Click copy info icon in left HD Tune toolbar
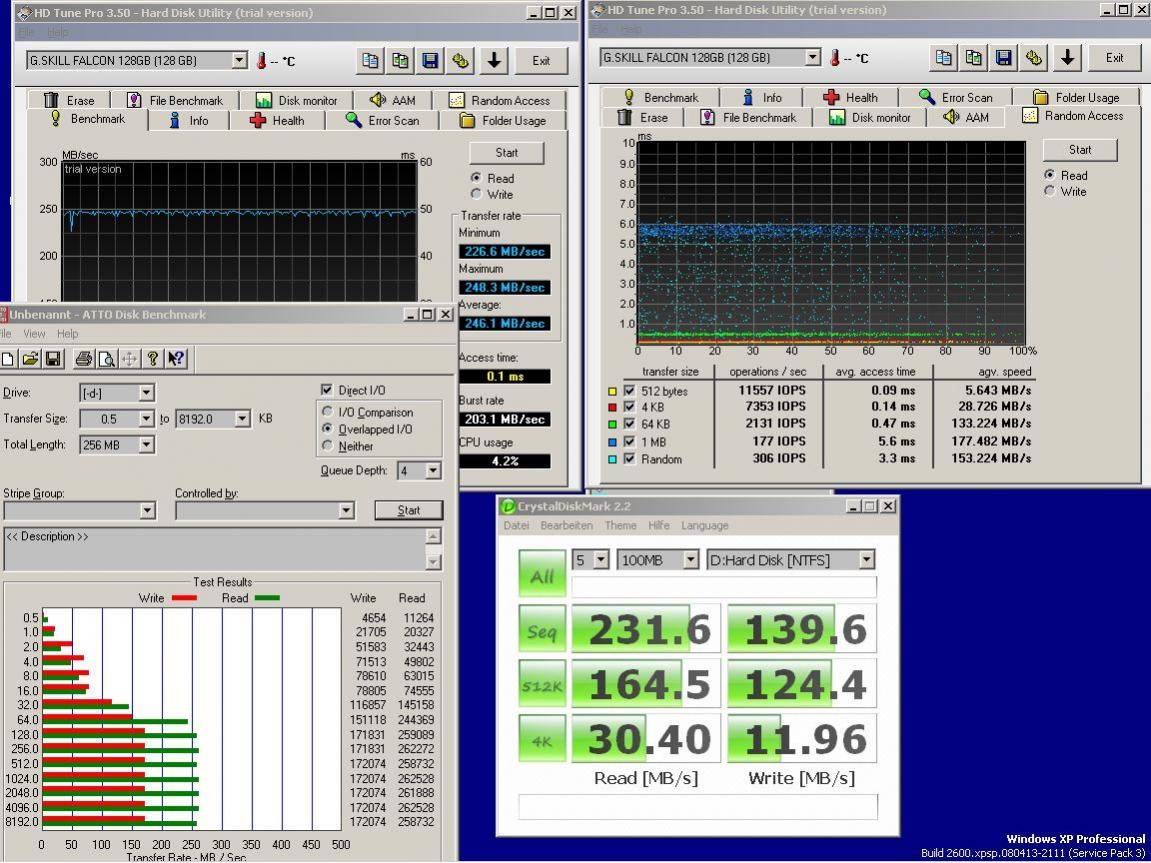 click(371, 61)
